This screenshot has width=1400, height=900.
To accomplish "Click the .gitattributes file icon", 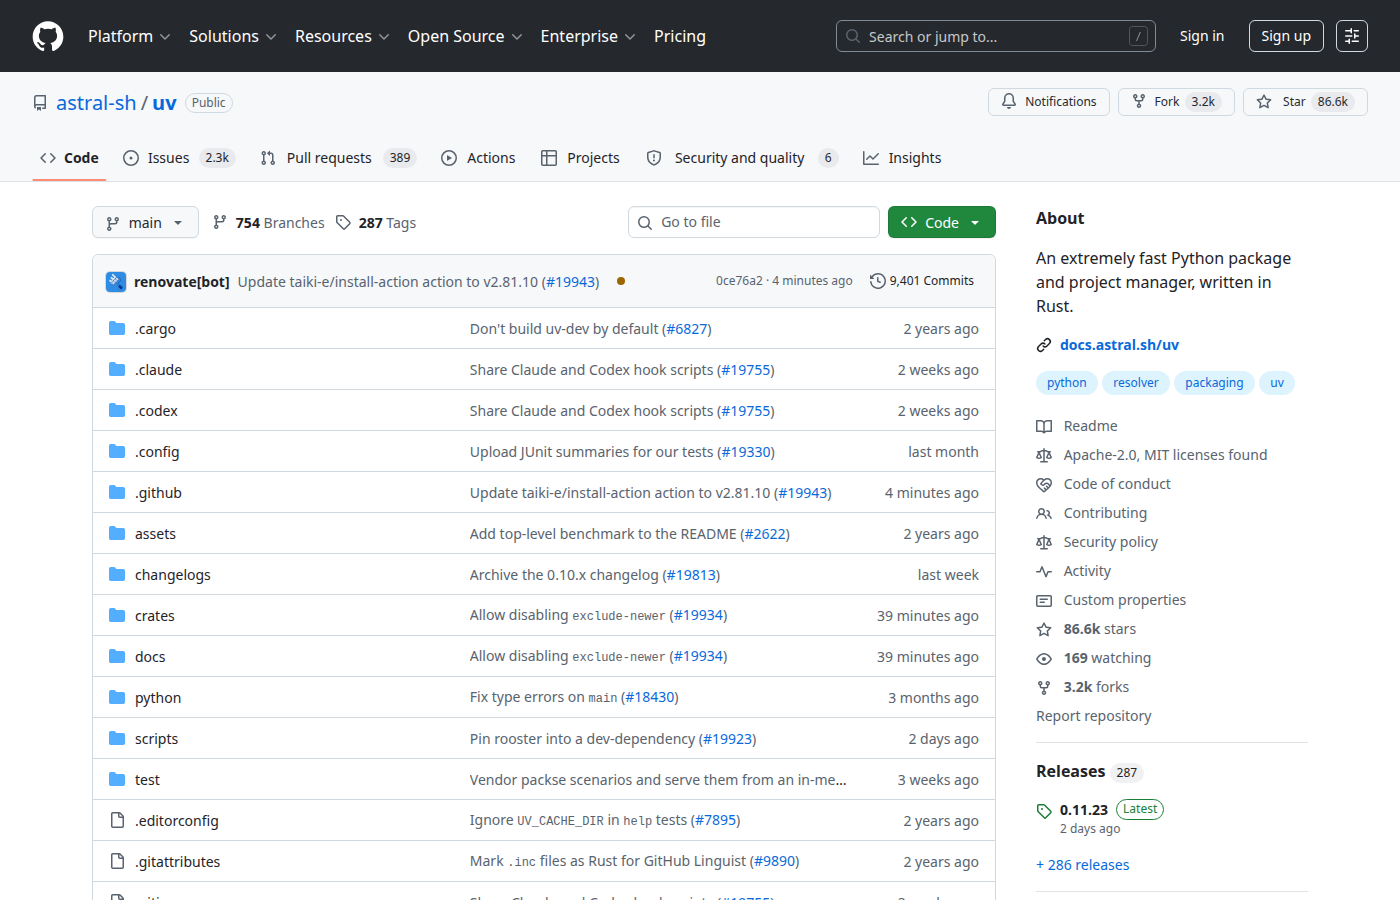I will [x=117, y=861].
